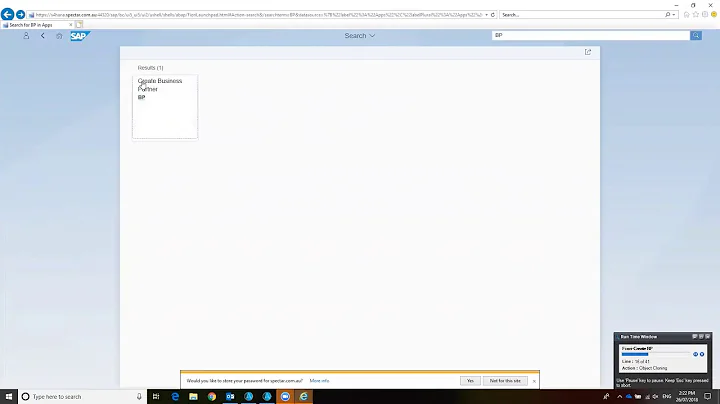720x404 pixels.
Task: Click the ENG language indicator
Action: coord(667,396)
